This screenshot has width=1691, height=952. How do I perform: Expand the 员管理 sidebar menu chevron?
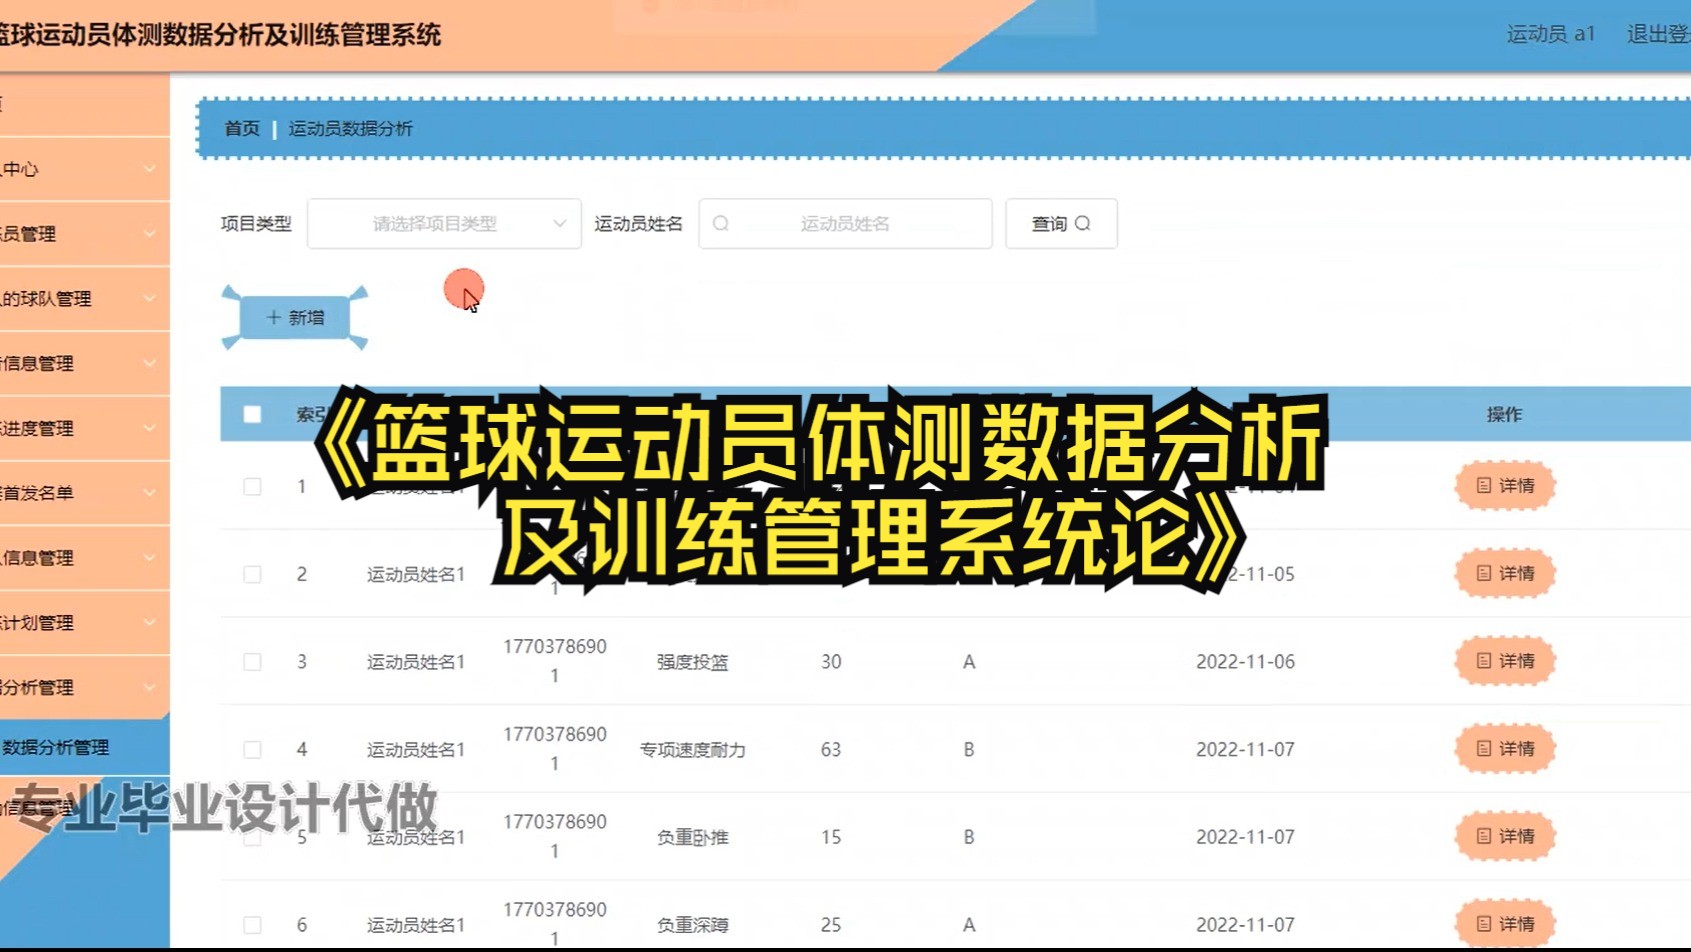coord(149,234)
